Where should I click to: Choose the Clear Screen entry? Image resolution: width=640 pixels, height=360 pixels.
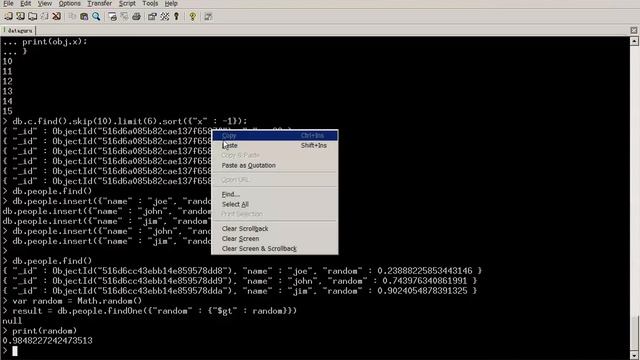[275, 238]
